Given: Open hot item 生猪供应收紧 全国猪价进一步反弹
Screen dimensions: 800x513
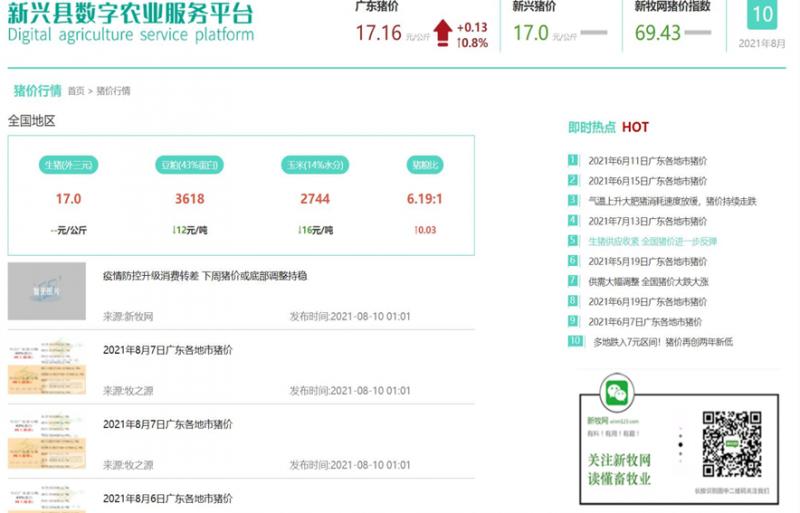Looking at the screenshot, I should point(652,241).
